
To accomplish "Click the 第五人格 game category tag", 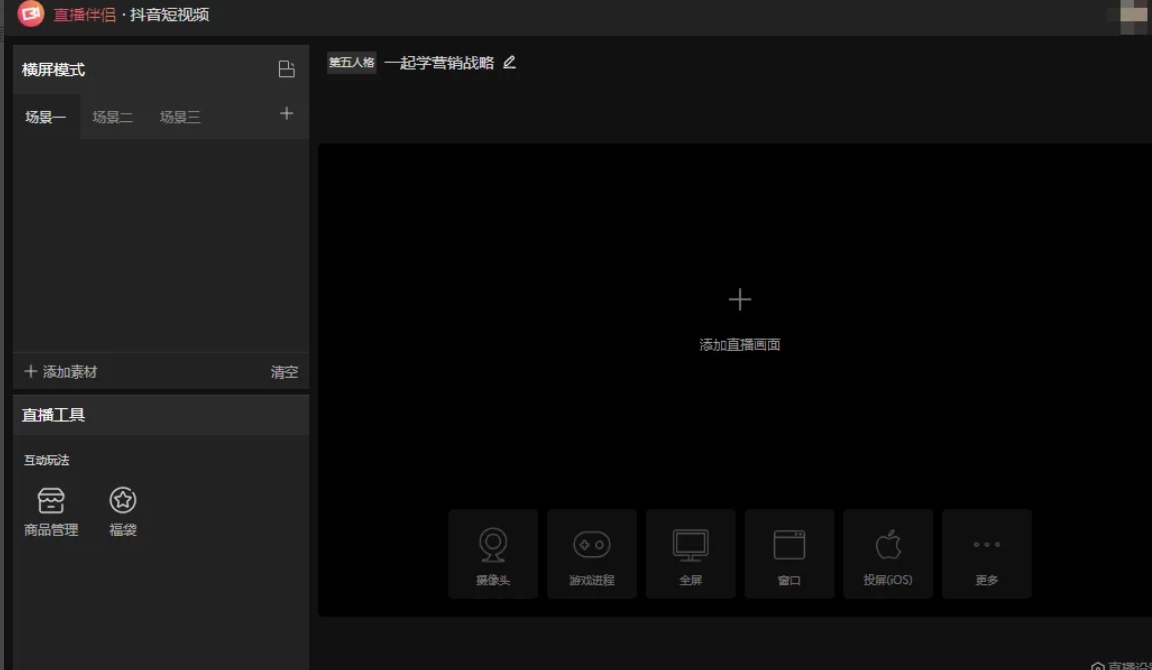I will click(x=351, y=62).
